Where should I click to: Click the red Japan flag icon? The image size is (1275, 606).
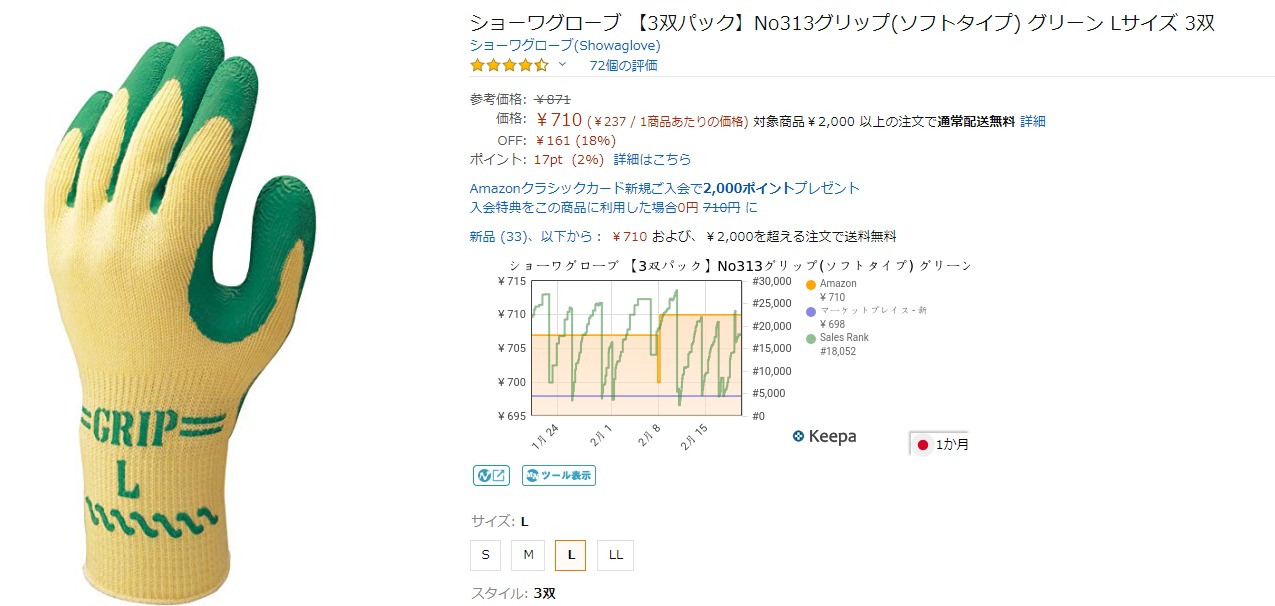pos(923,444)
